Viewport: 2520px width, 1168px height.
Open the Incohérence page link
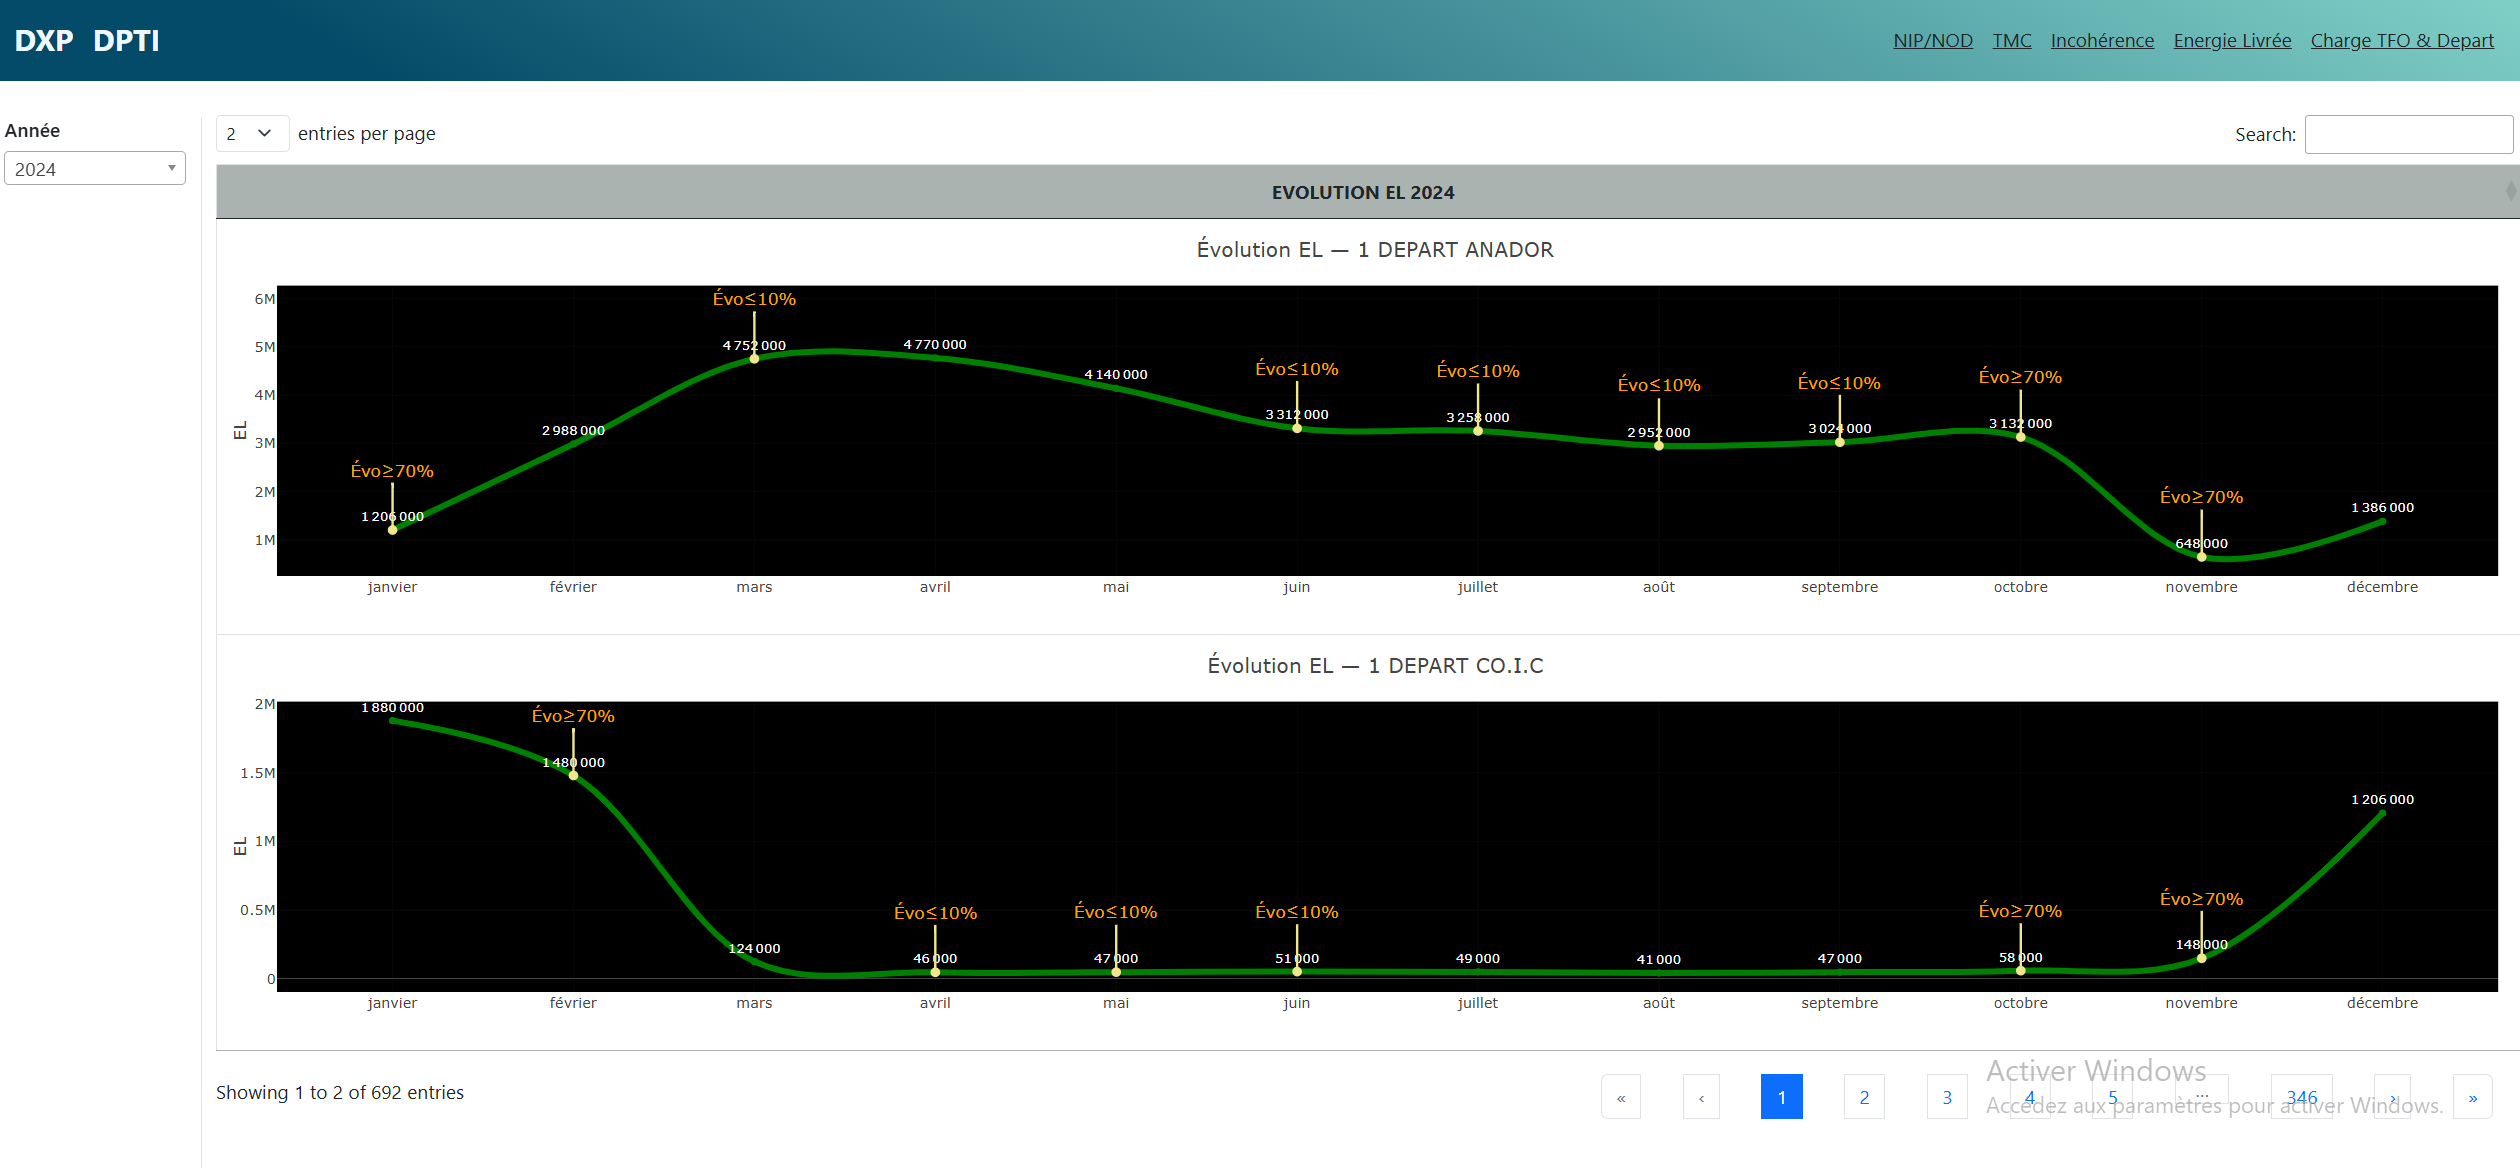coord(2102,41)
